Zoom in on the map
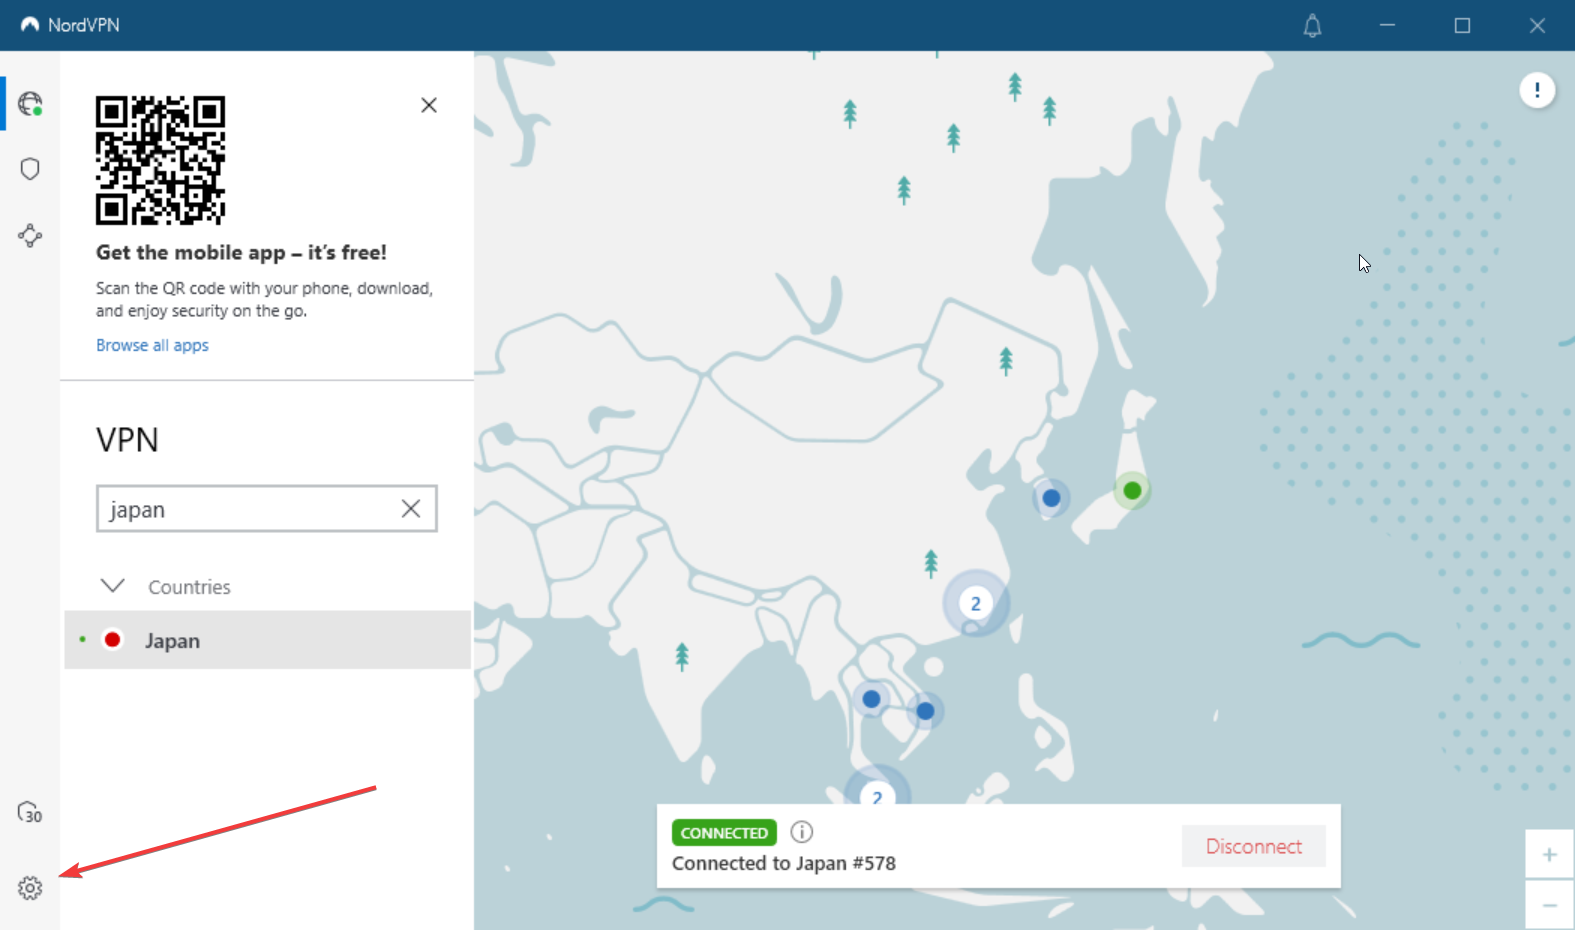Viewport: 1575px width, 930px height. pos(1549,855)
